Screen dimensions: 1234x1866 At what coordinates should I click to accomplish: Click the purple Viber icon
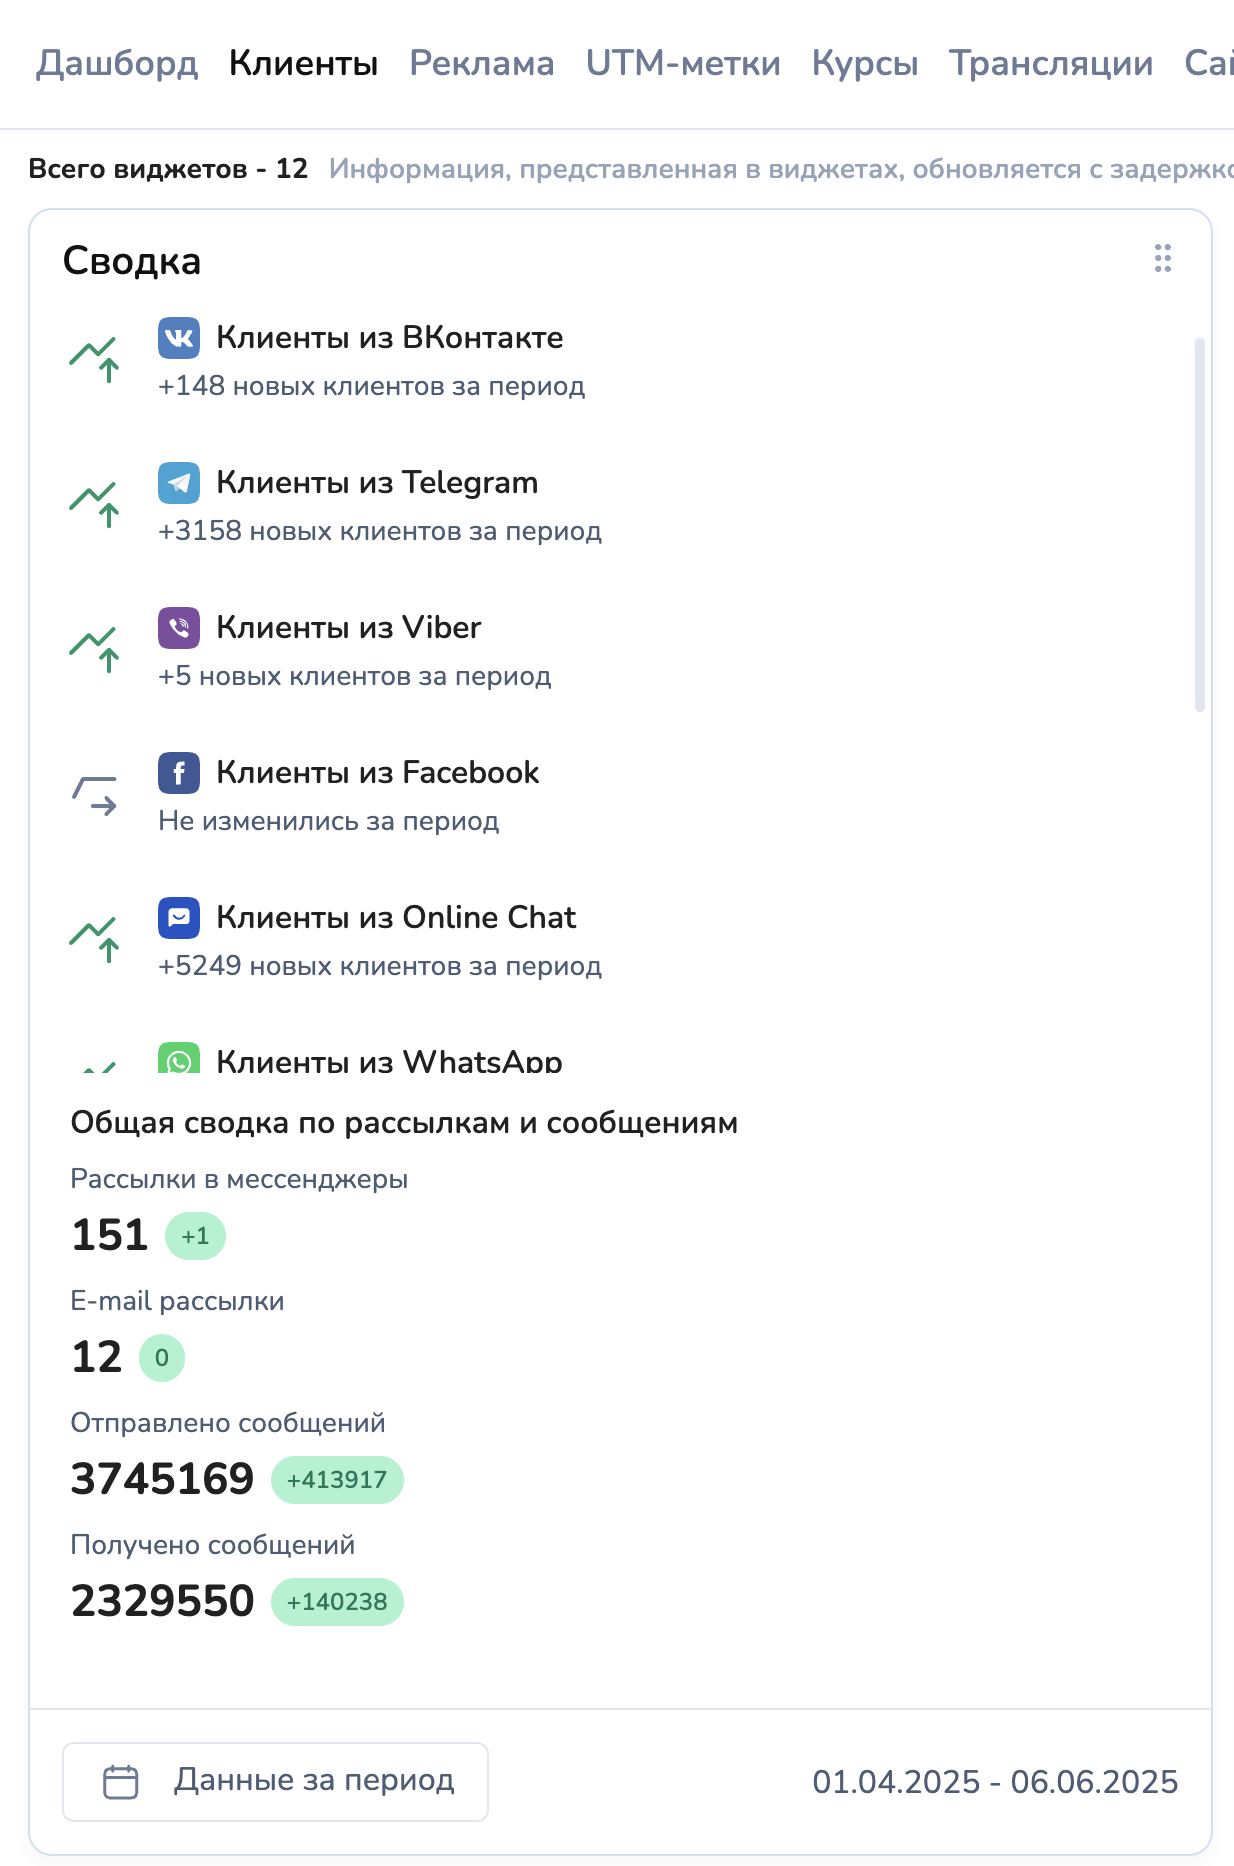[x=179, y=628]
